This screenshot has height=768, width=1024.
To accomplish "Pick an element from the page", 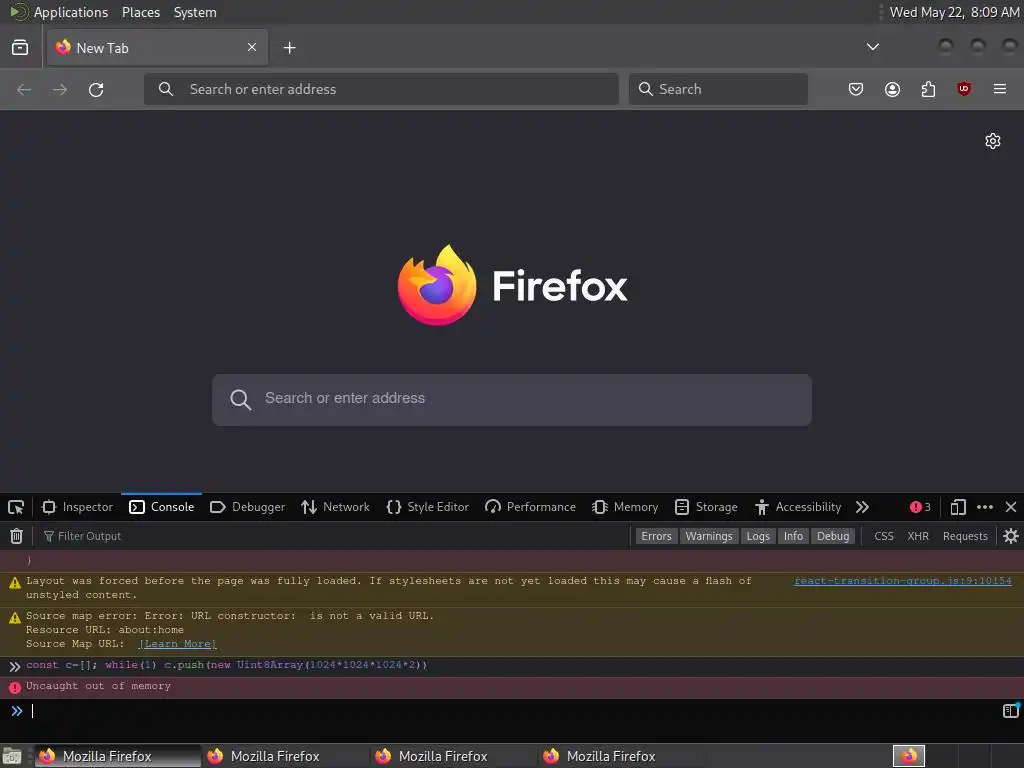I will [16, 507].
